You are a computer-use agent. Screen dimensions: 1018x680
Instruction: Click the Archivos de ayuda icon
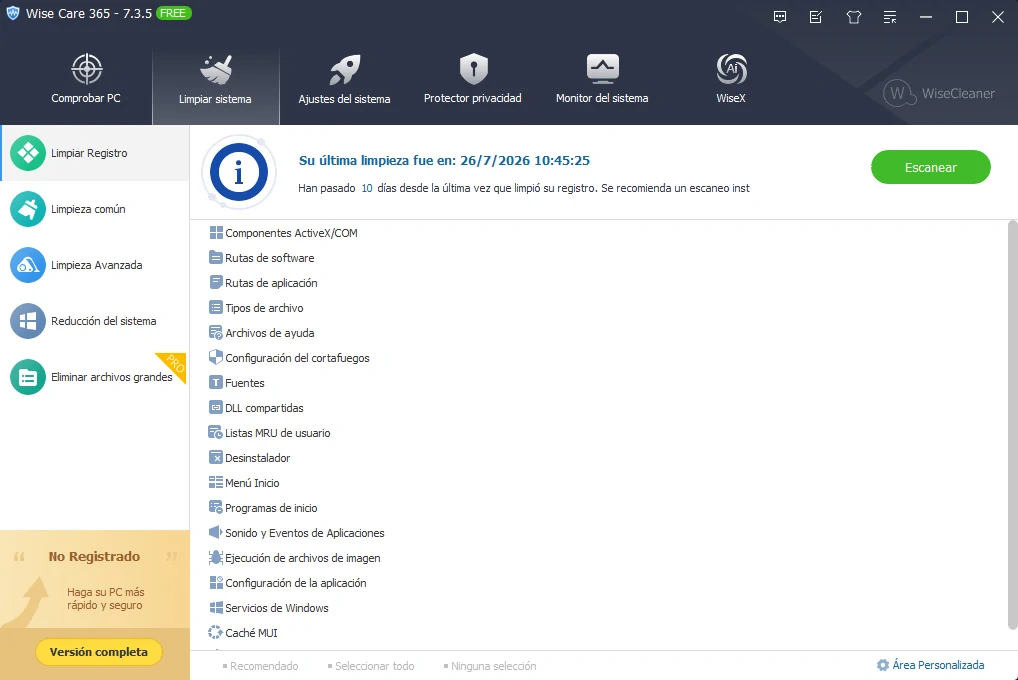pyautogui.click(x=216, y=333)
